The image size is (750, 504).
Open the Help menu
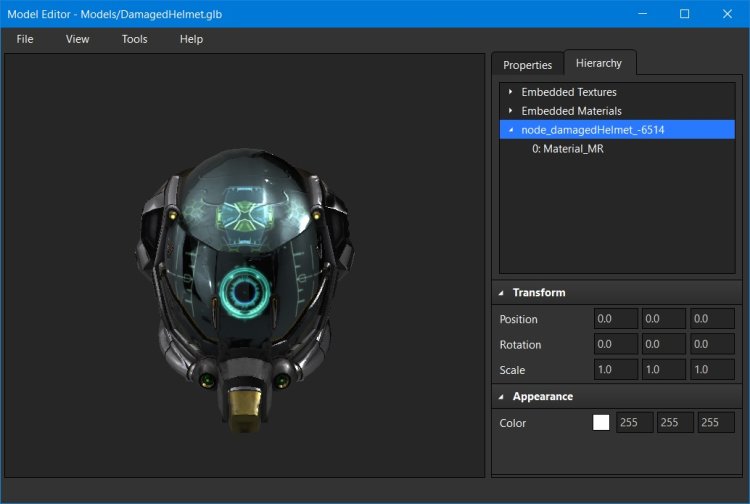point(191,39)
